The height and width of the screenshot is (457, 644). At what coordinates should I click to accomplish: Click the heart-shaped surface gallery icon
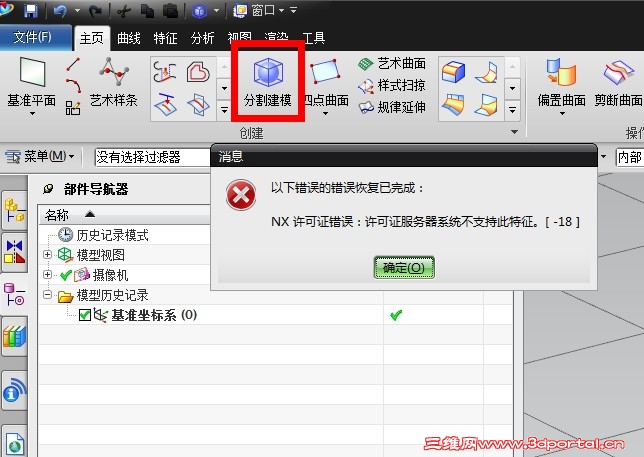point(198,72)
